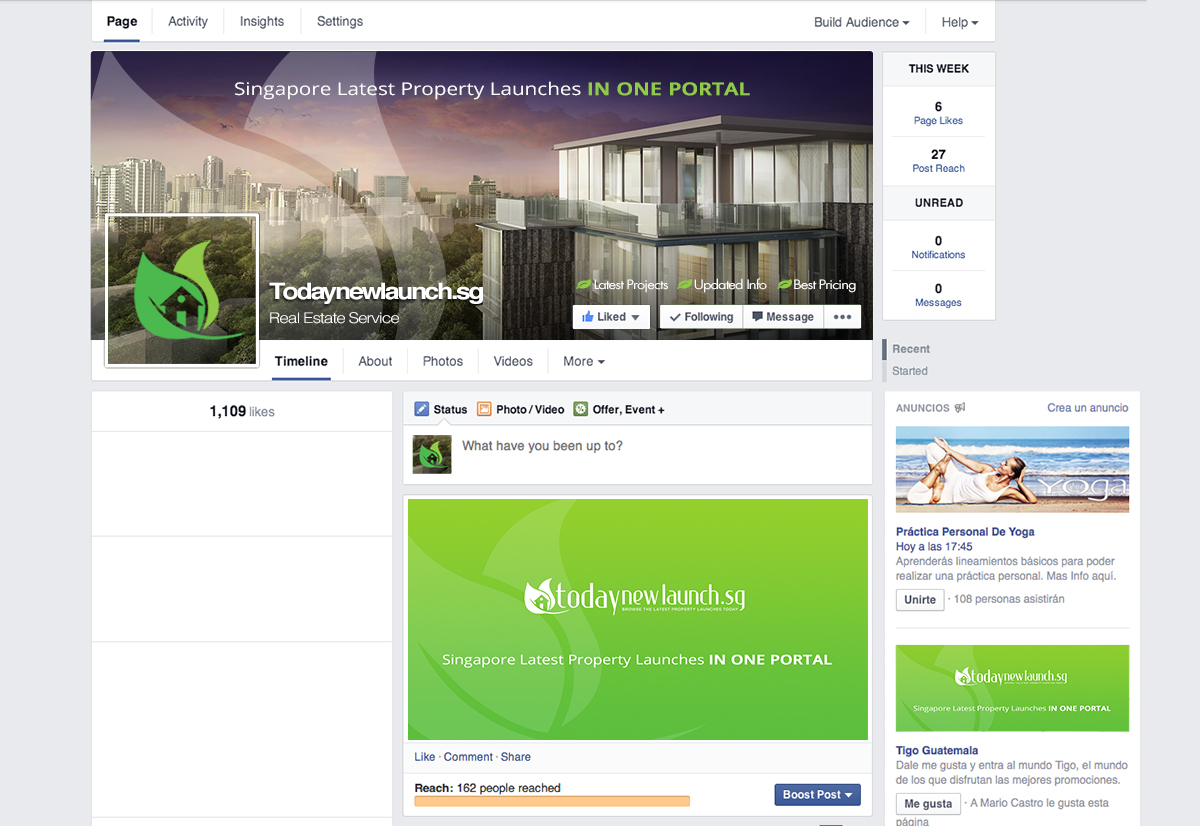The width and height of the screenshot is (1200, 826).
Task: Like the green banner post
Action: point(425,757)
